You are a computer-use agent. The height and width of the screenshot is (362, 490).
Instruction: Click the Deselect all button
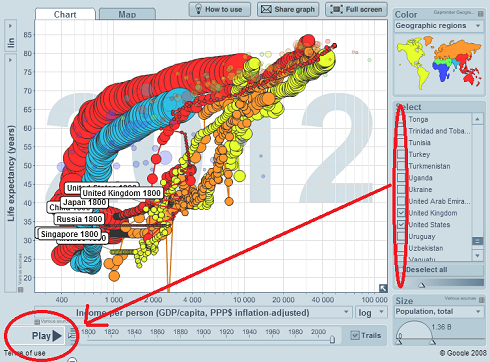point(440,270)
